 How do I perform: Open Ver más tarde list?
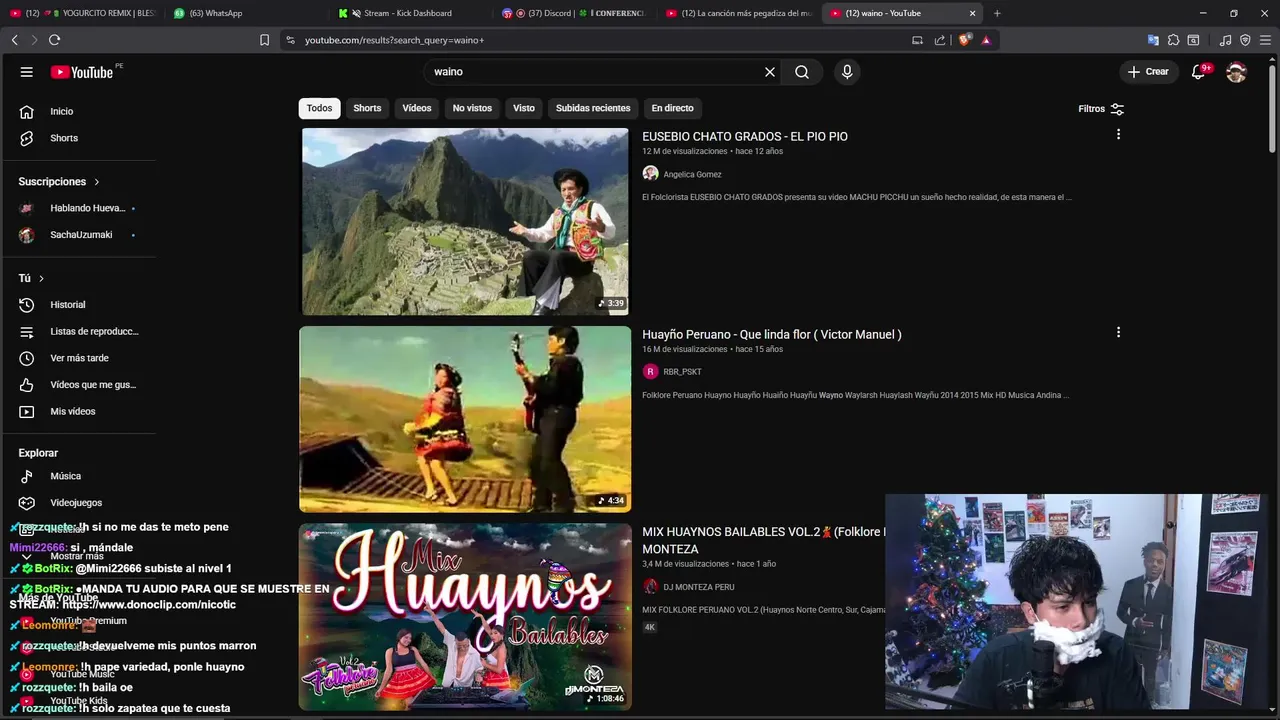(x=78, y=358)
